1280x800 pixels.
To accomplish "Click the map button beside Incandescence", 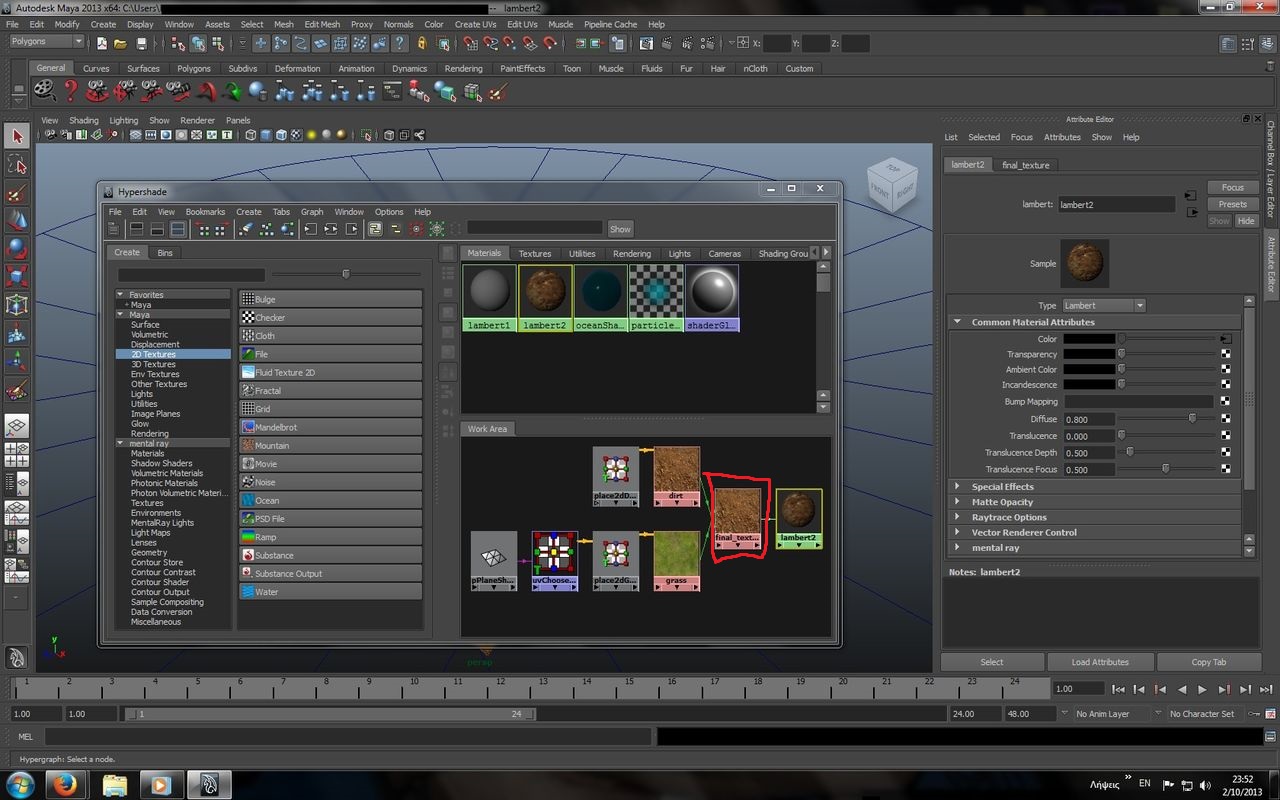I will point(1226,384).
